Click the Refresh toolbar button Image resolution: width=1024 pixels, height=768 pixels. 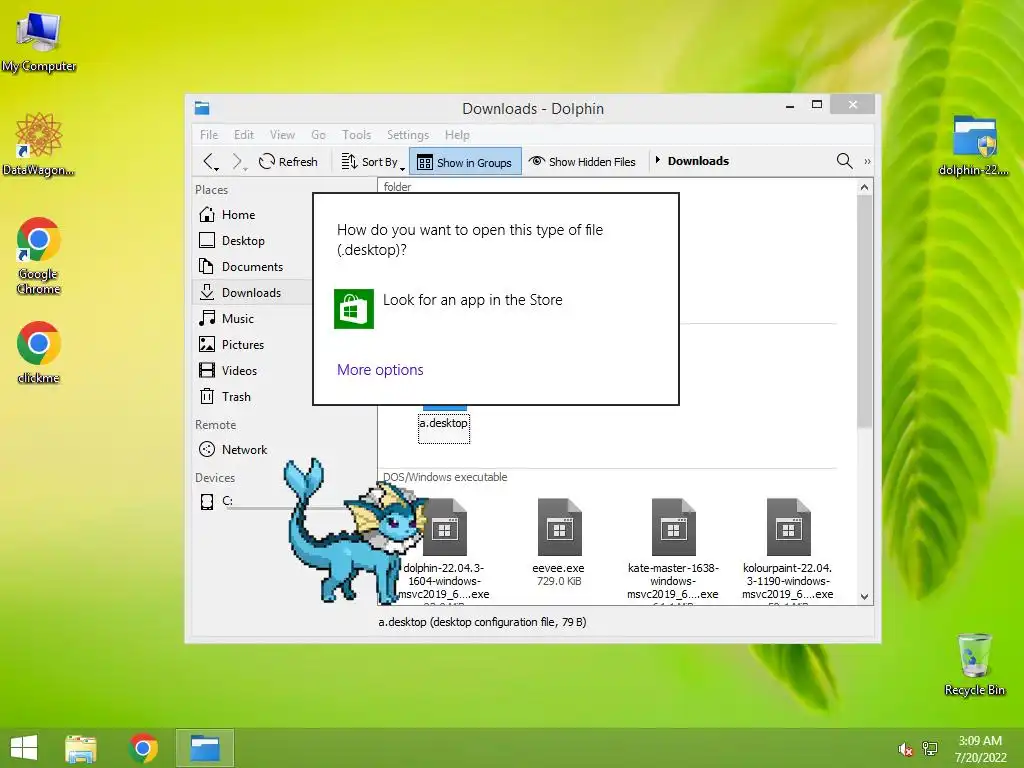point(288,161)
